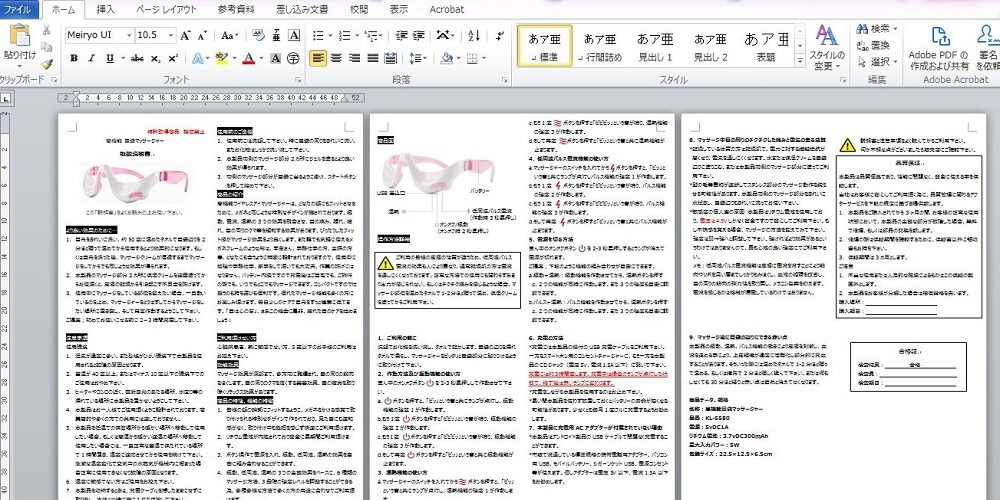Image resolution: width=1000 pixels, height=500 pixels.
Task: Click the Text Effects glowing A icon
Action: pos(198,58)
